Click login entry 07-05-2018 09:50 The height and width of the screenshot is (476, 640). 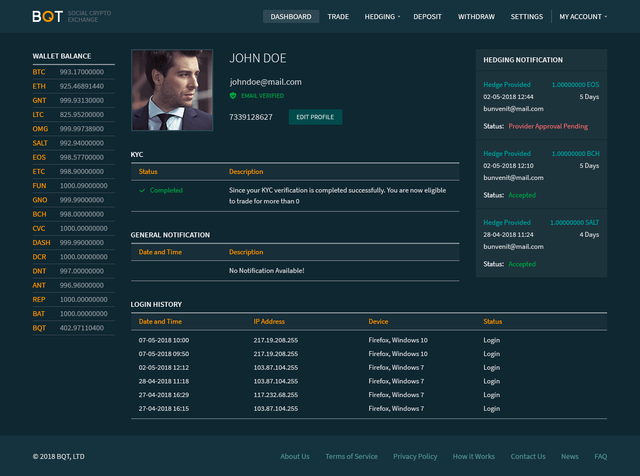click(x=164, y=354)
